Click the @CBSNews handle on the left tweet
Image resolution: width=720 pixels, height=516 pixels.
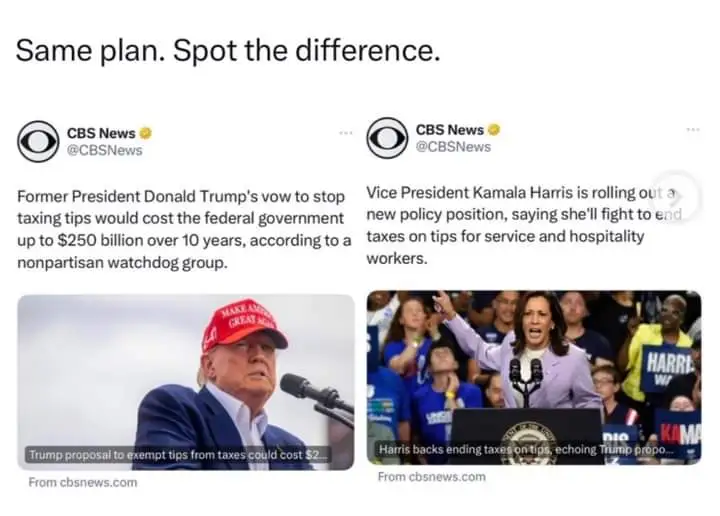point(104,151)
